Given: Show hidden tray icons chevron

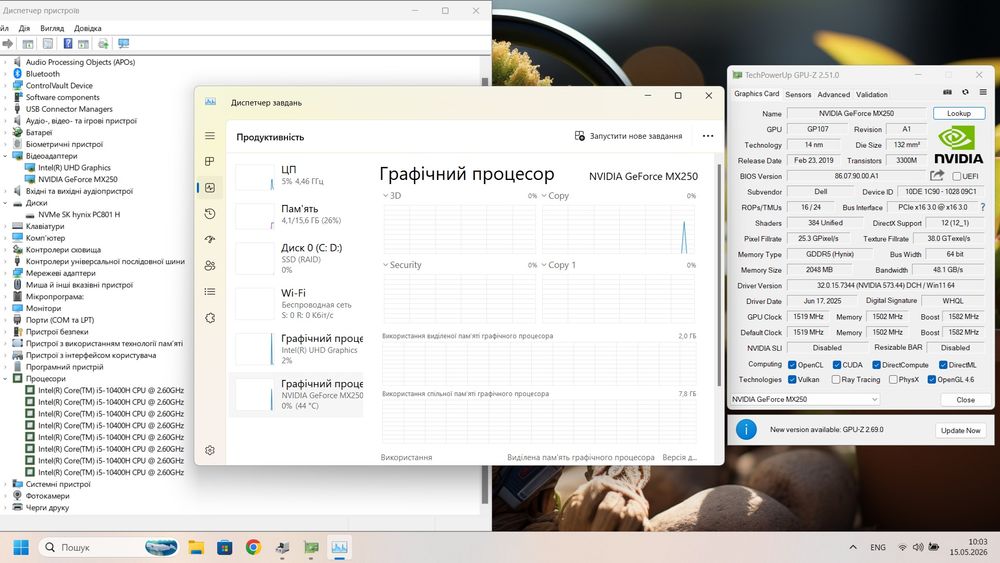Looking at the screenshot, I should click(x=853, y=547).
